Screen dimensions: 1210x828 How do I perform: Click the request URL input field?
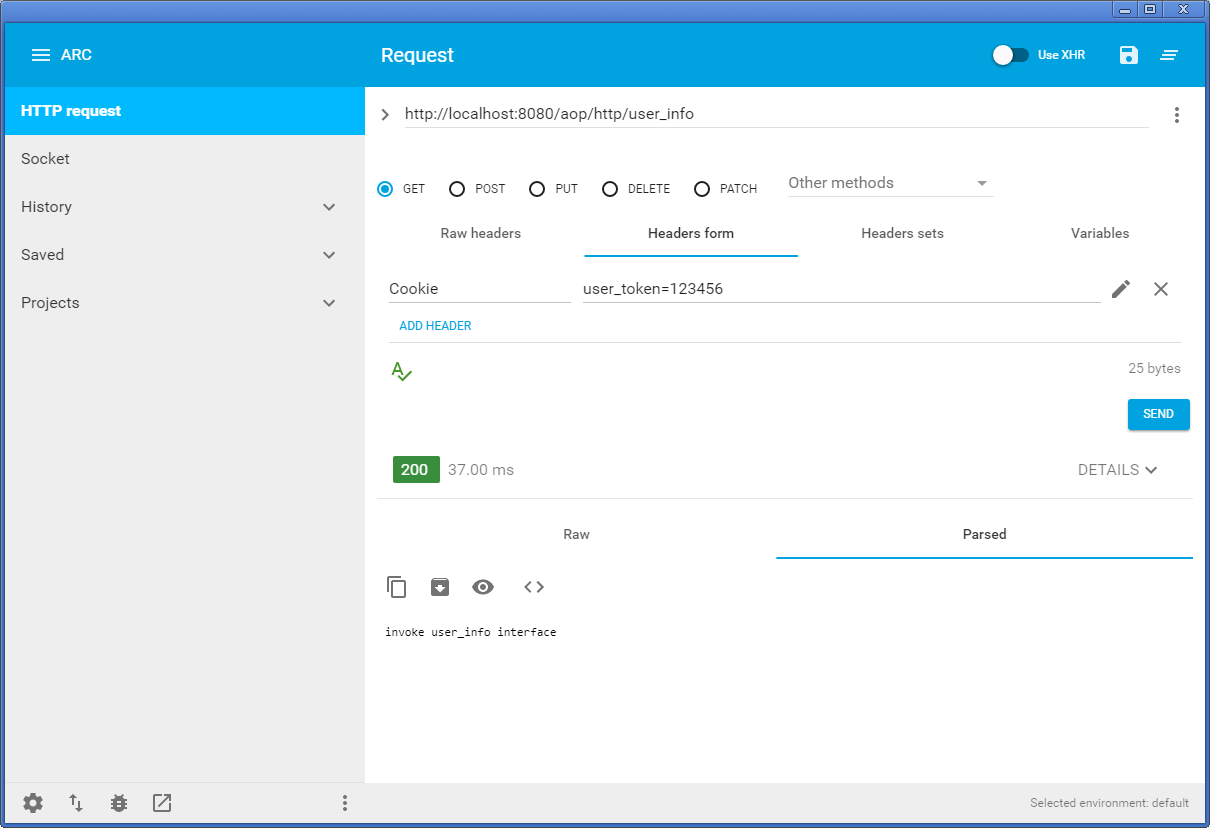point(776,114)
